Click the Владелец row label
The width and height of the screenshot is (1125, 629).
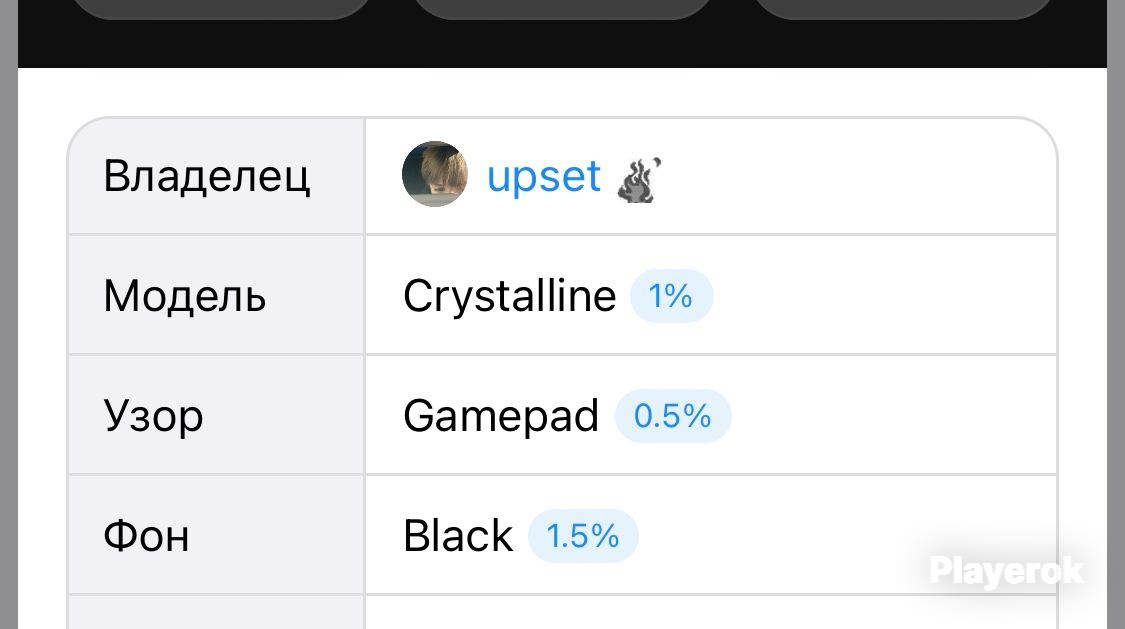pyautogui.click(x=207, y=176)
